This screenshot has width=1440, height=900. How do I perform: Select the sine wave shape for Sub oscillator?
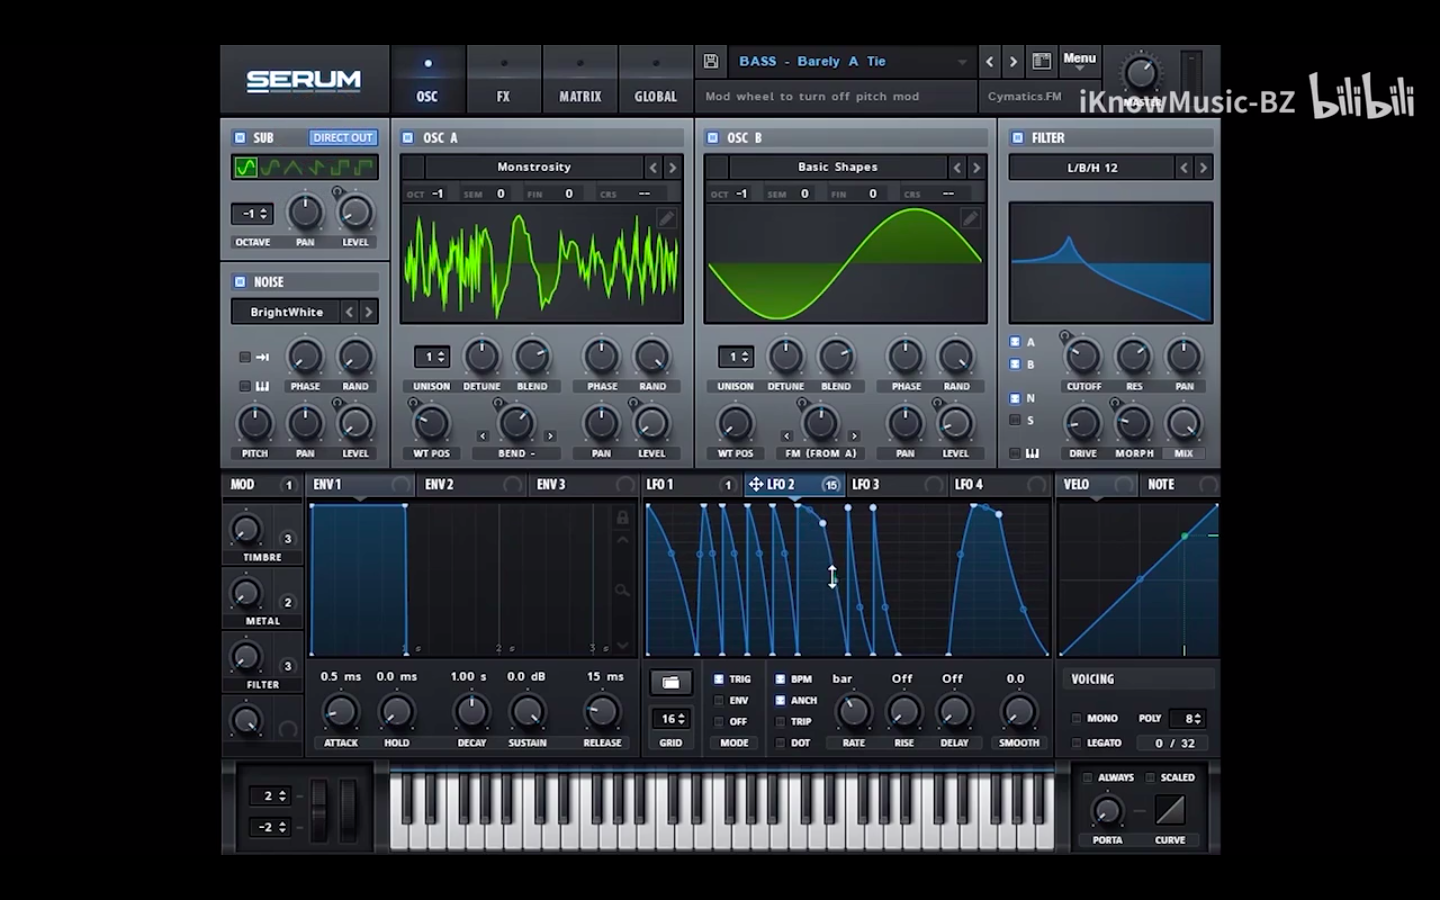click(245, 168)
